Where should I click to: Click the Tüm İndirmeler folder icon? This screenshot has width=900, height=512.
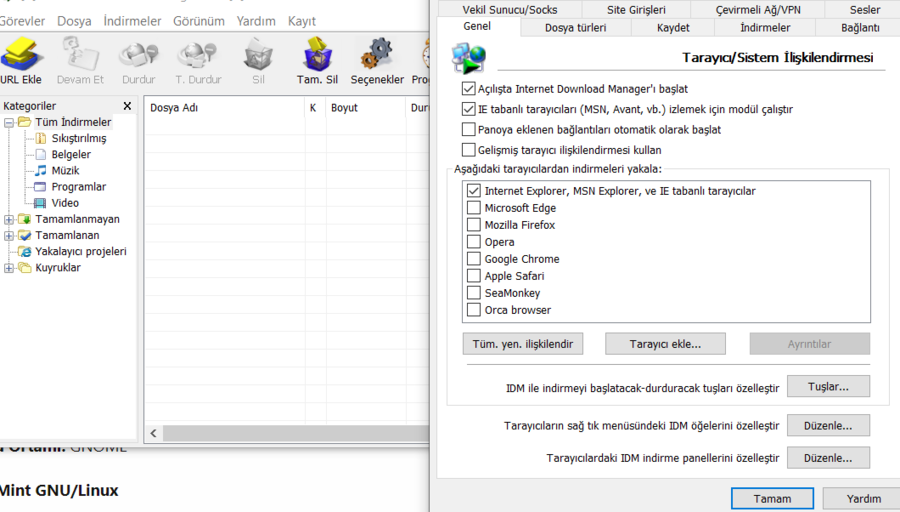point(24,122)
